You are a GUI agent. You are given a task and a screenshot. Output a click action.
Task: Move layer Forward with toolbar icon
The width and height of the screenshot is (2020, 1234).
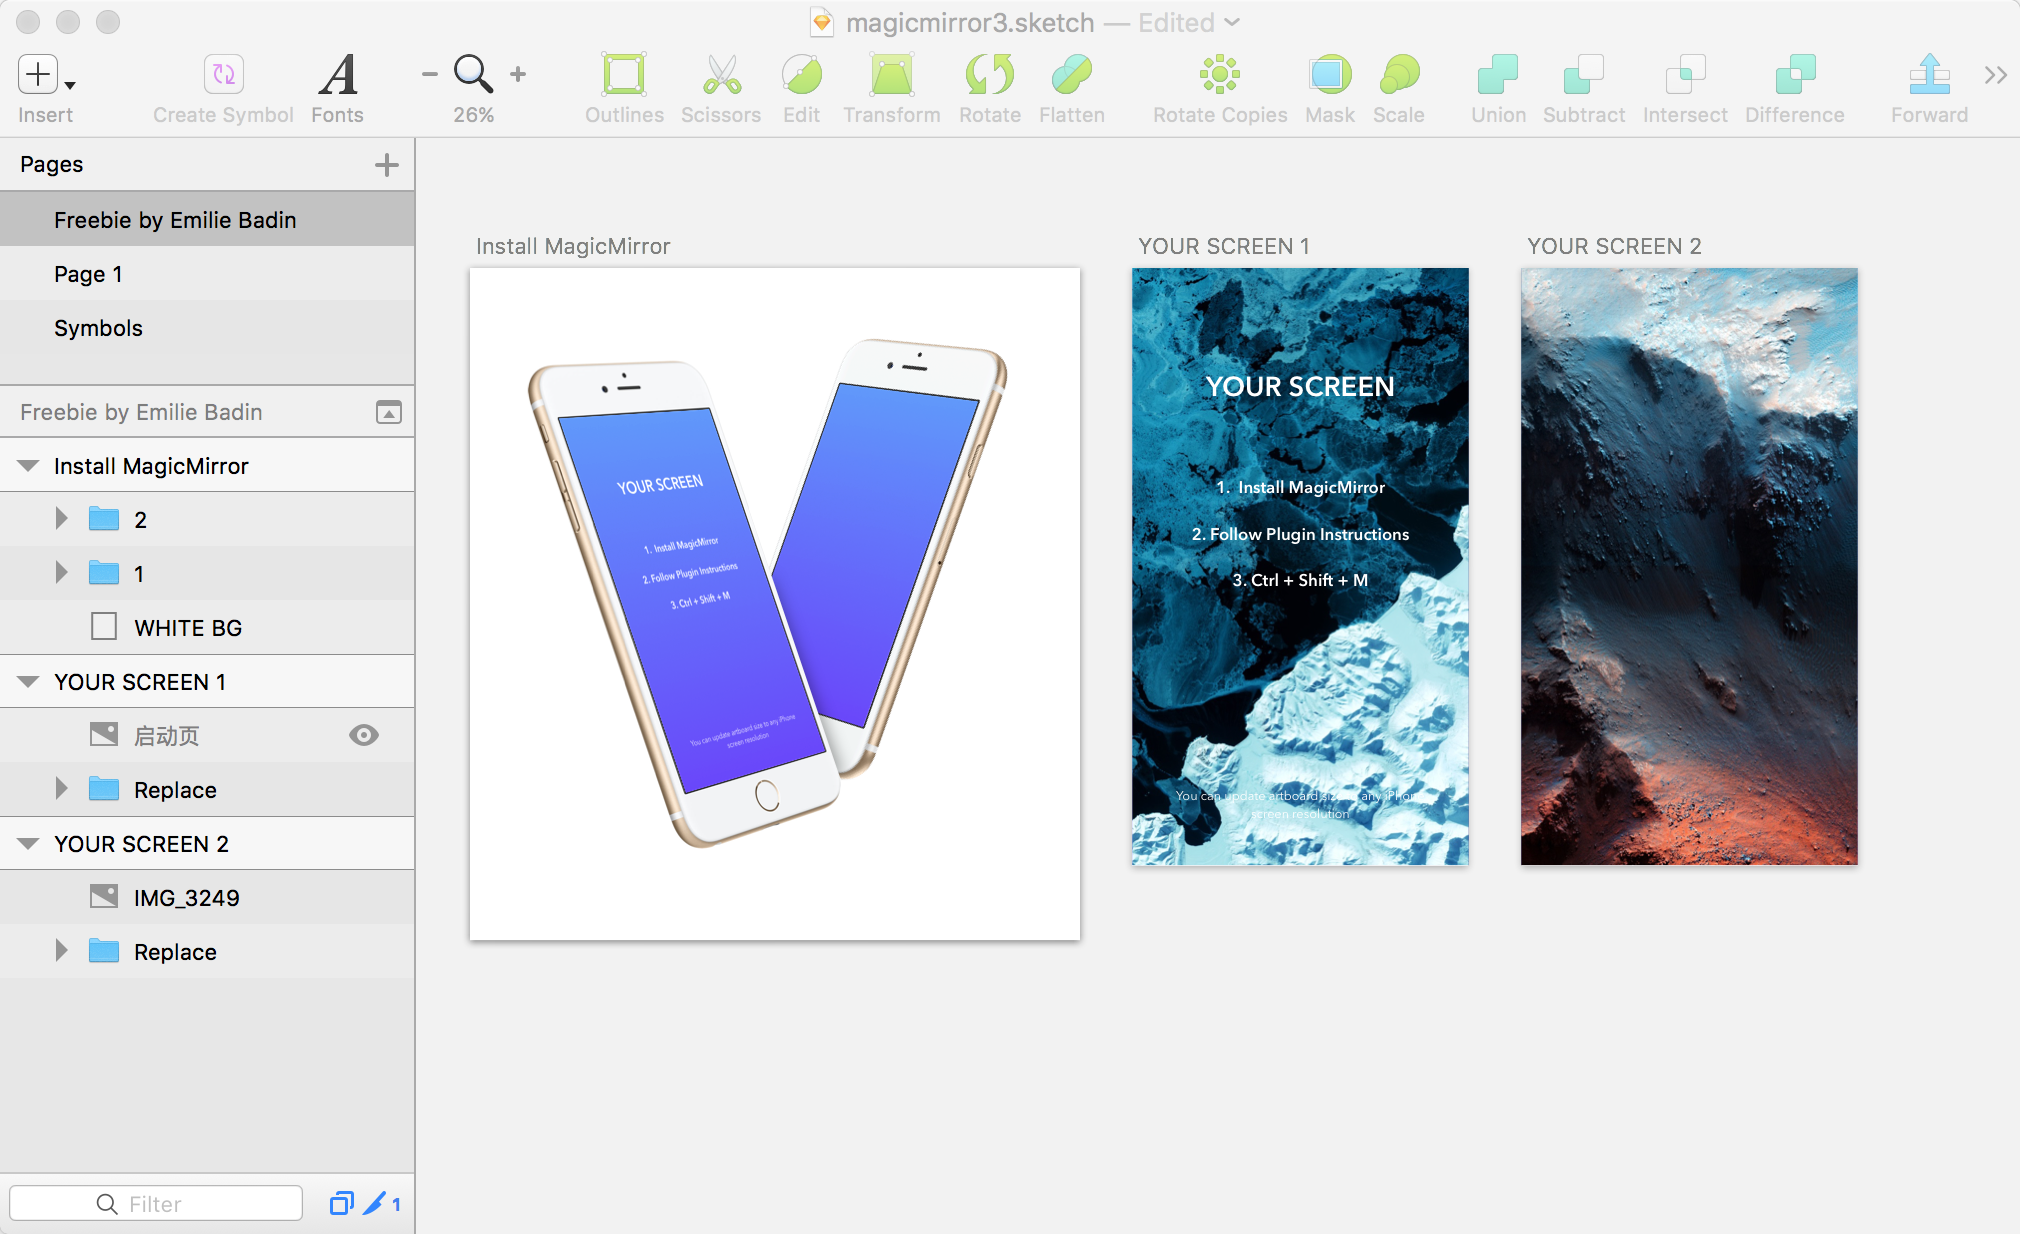coord(1928,75)
